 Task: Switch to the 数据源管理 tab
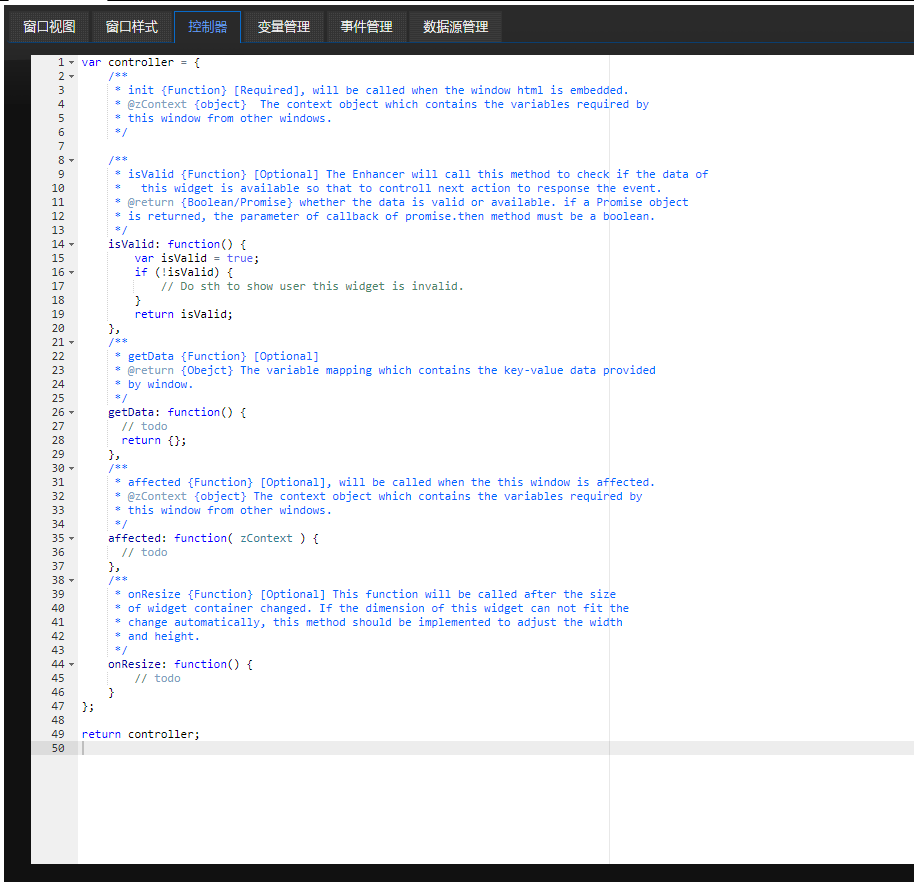point(455,27)
